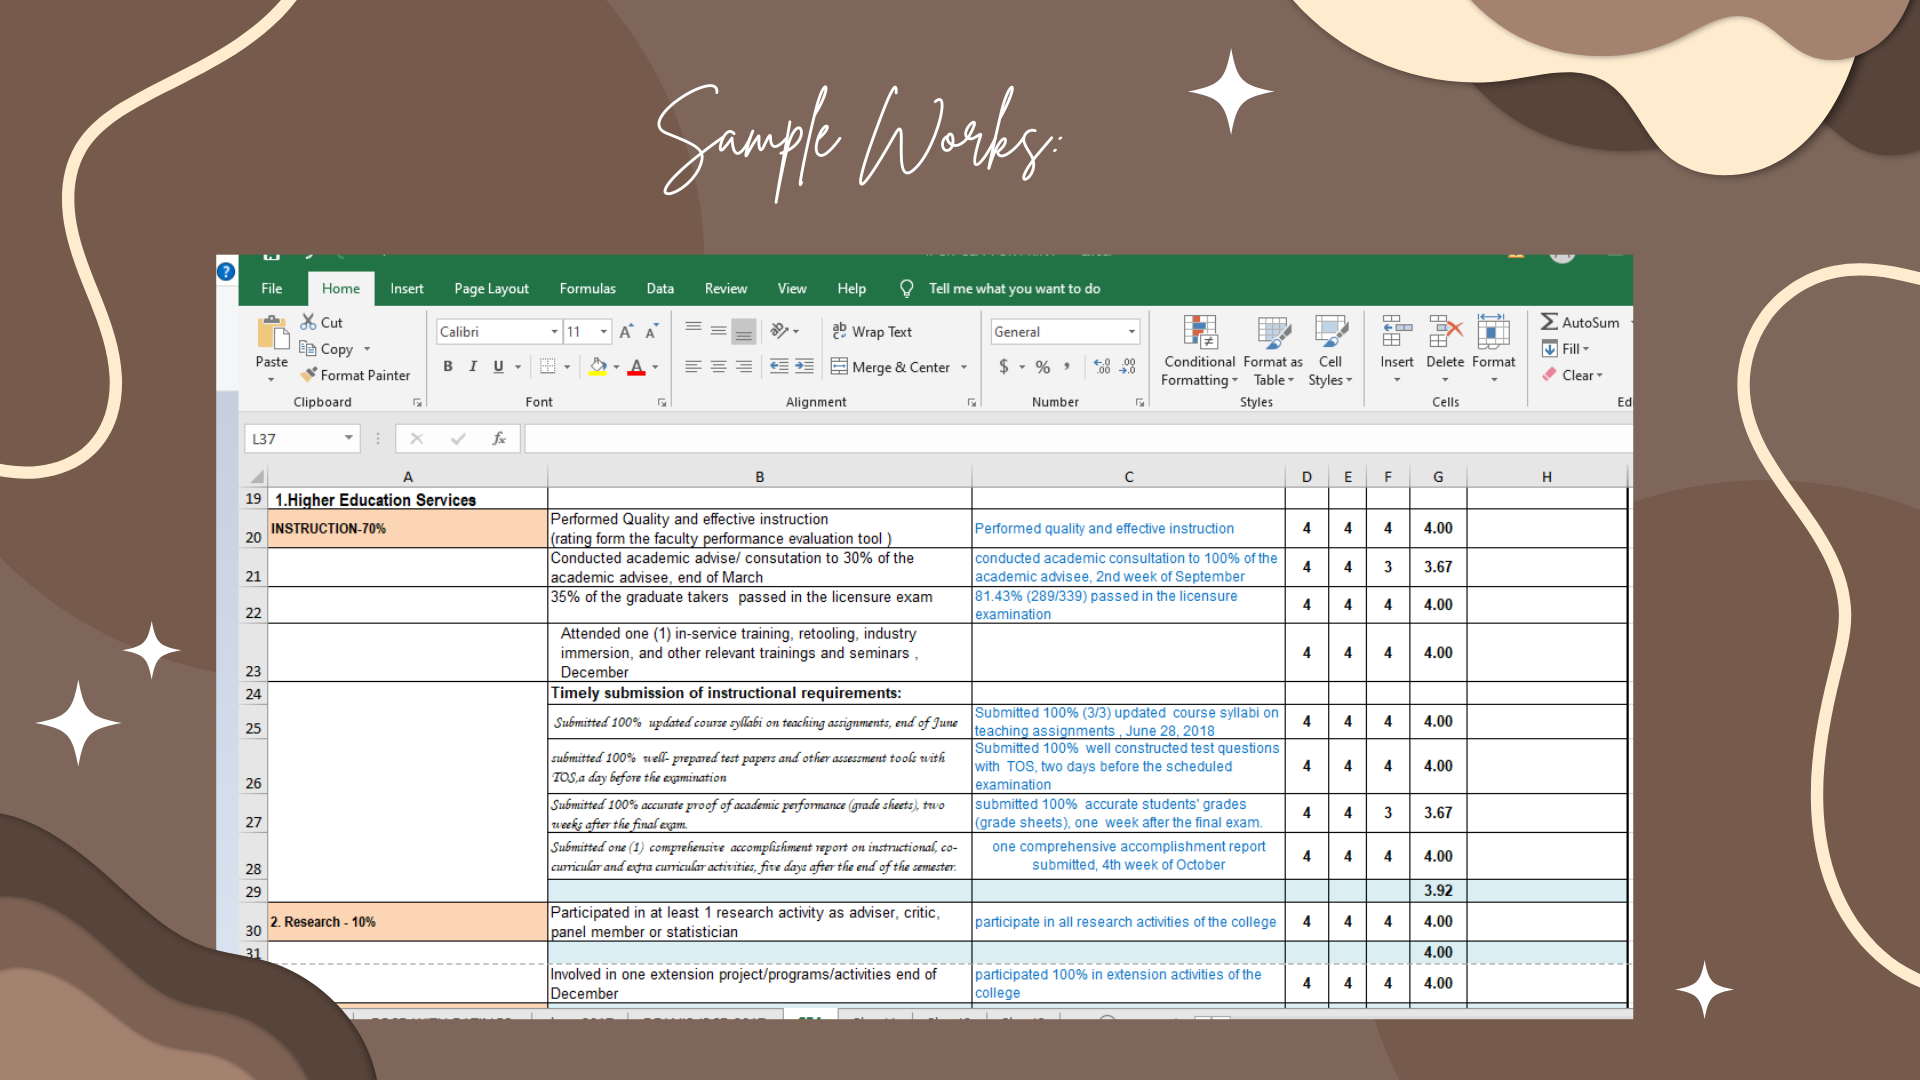
Task: Click the Paste clipboard icon
Action: click(272, 334)
